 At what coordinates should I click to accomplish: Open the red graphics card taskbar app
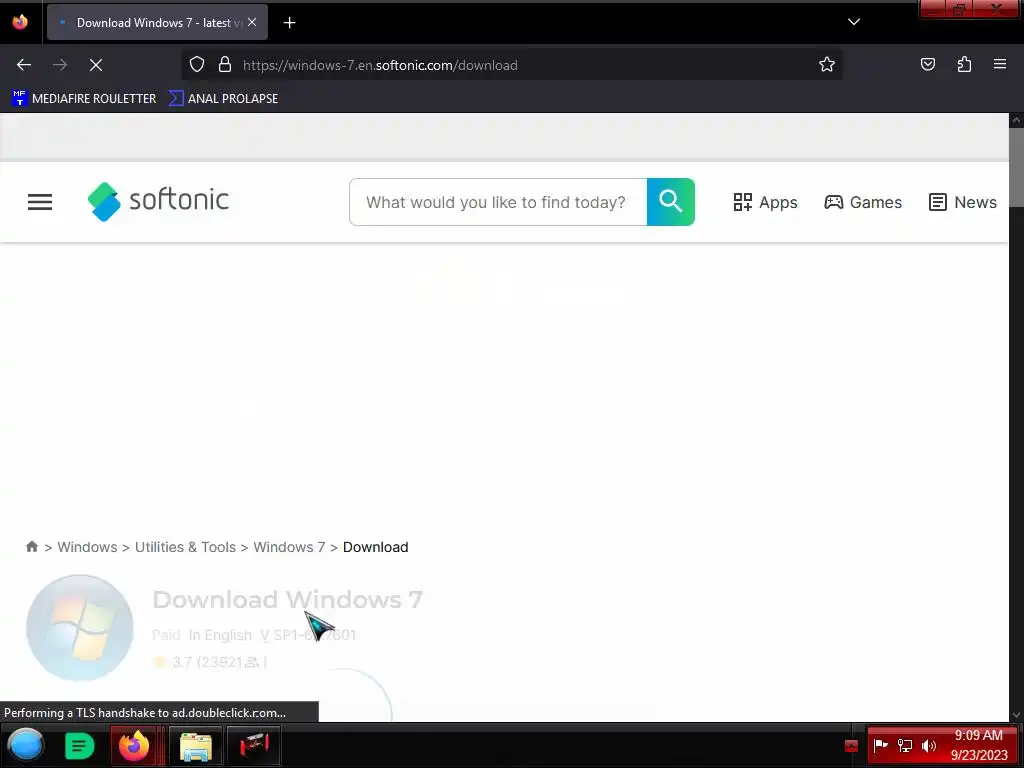pos(253,746)
